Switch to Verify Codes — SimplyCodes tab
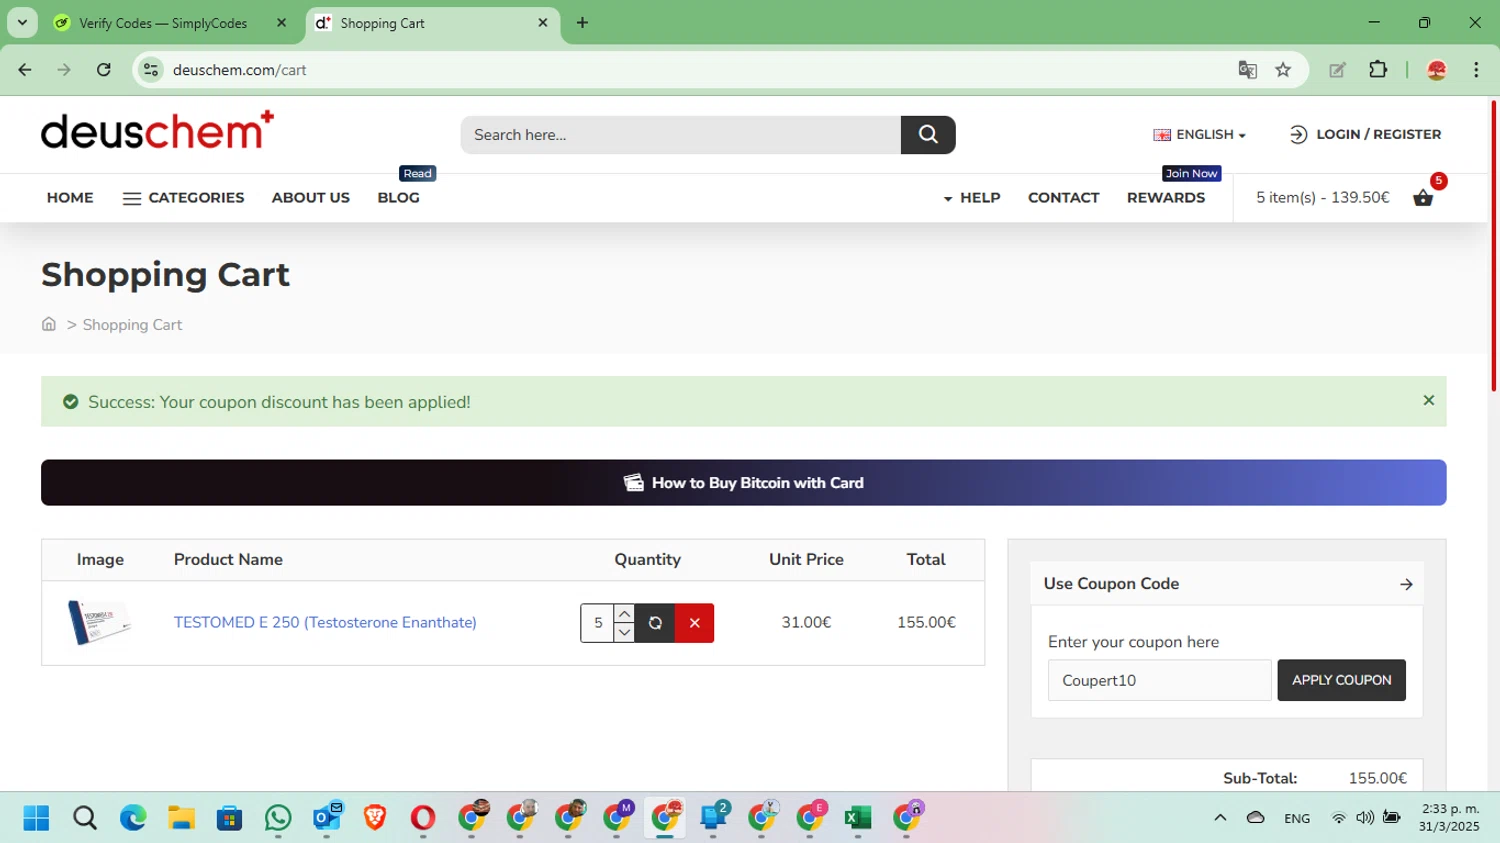The width and height of the screenshot is (1500, 843). coord(164,23)
